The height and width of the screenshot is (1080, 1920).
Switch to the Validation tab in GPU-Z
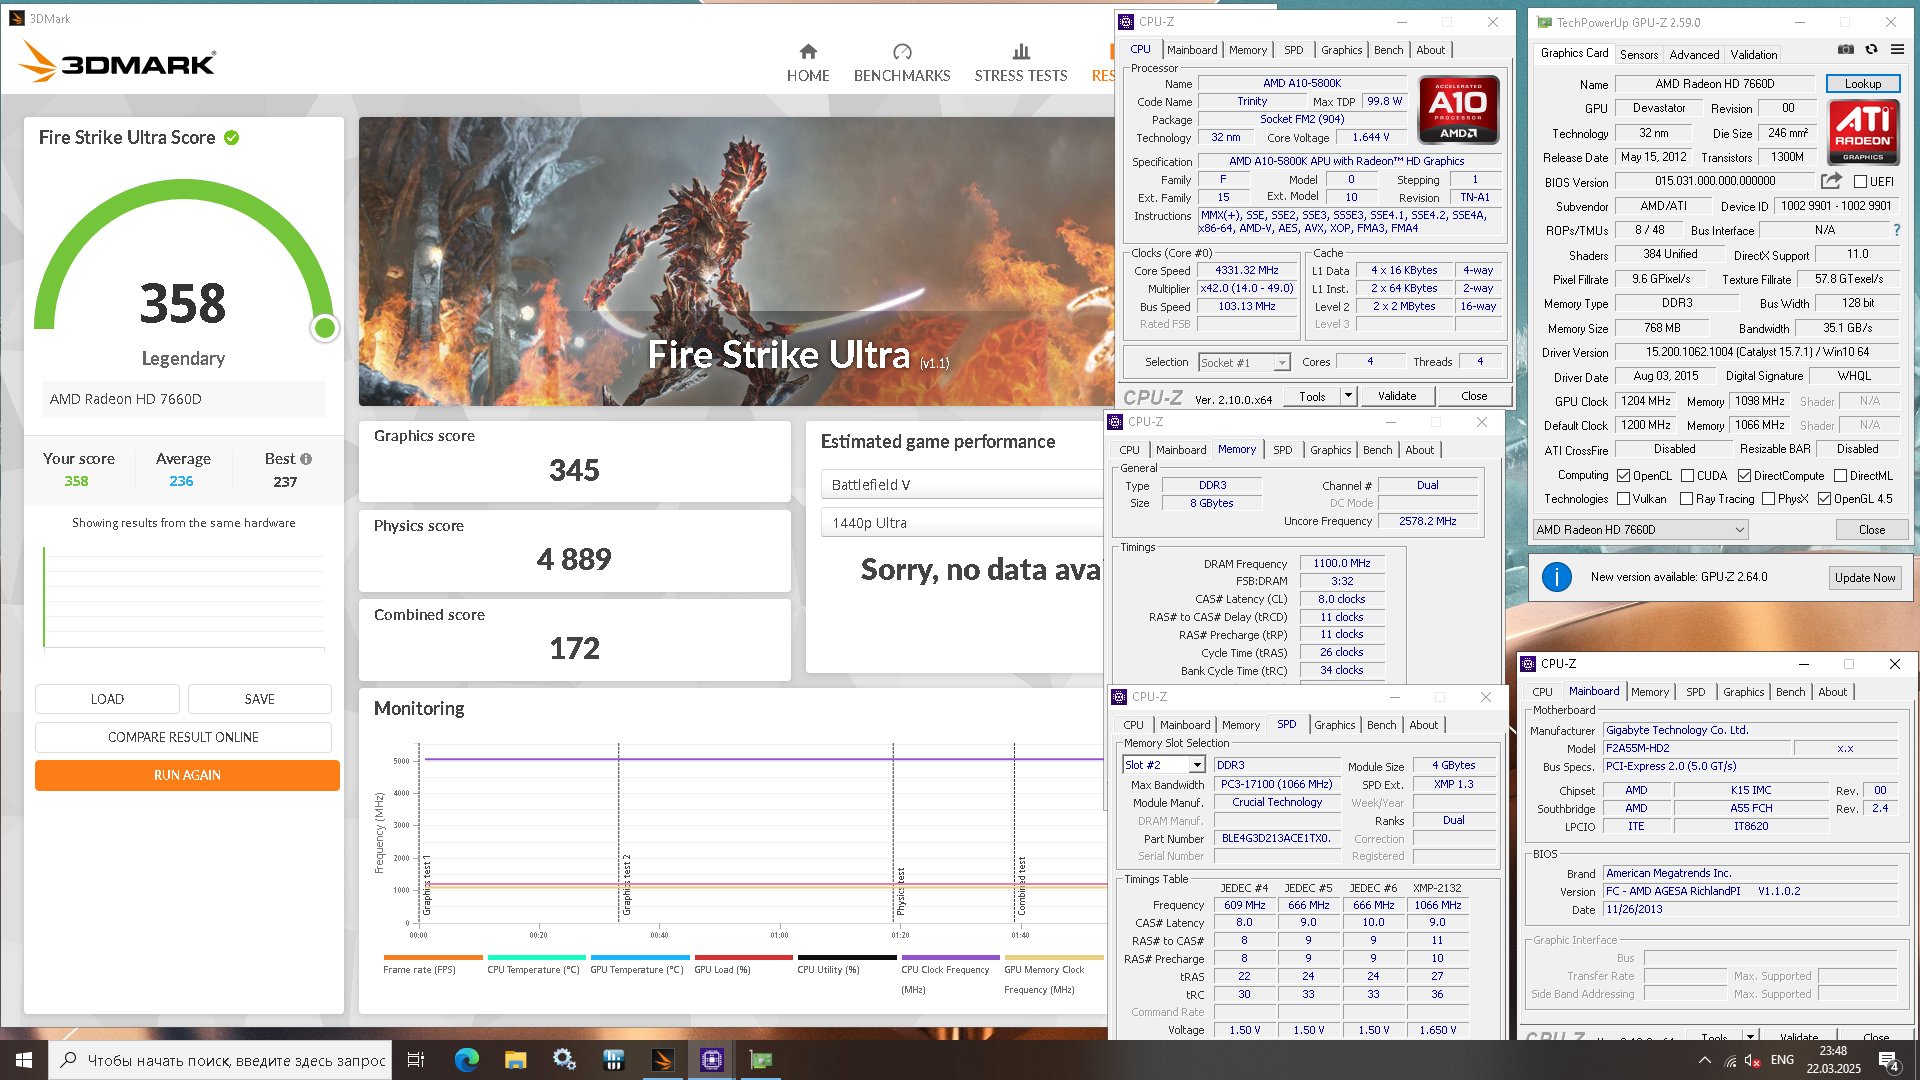[1754, 55]
